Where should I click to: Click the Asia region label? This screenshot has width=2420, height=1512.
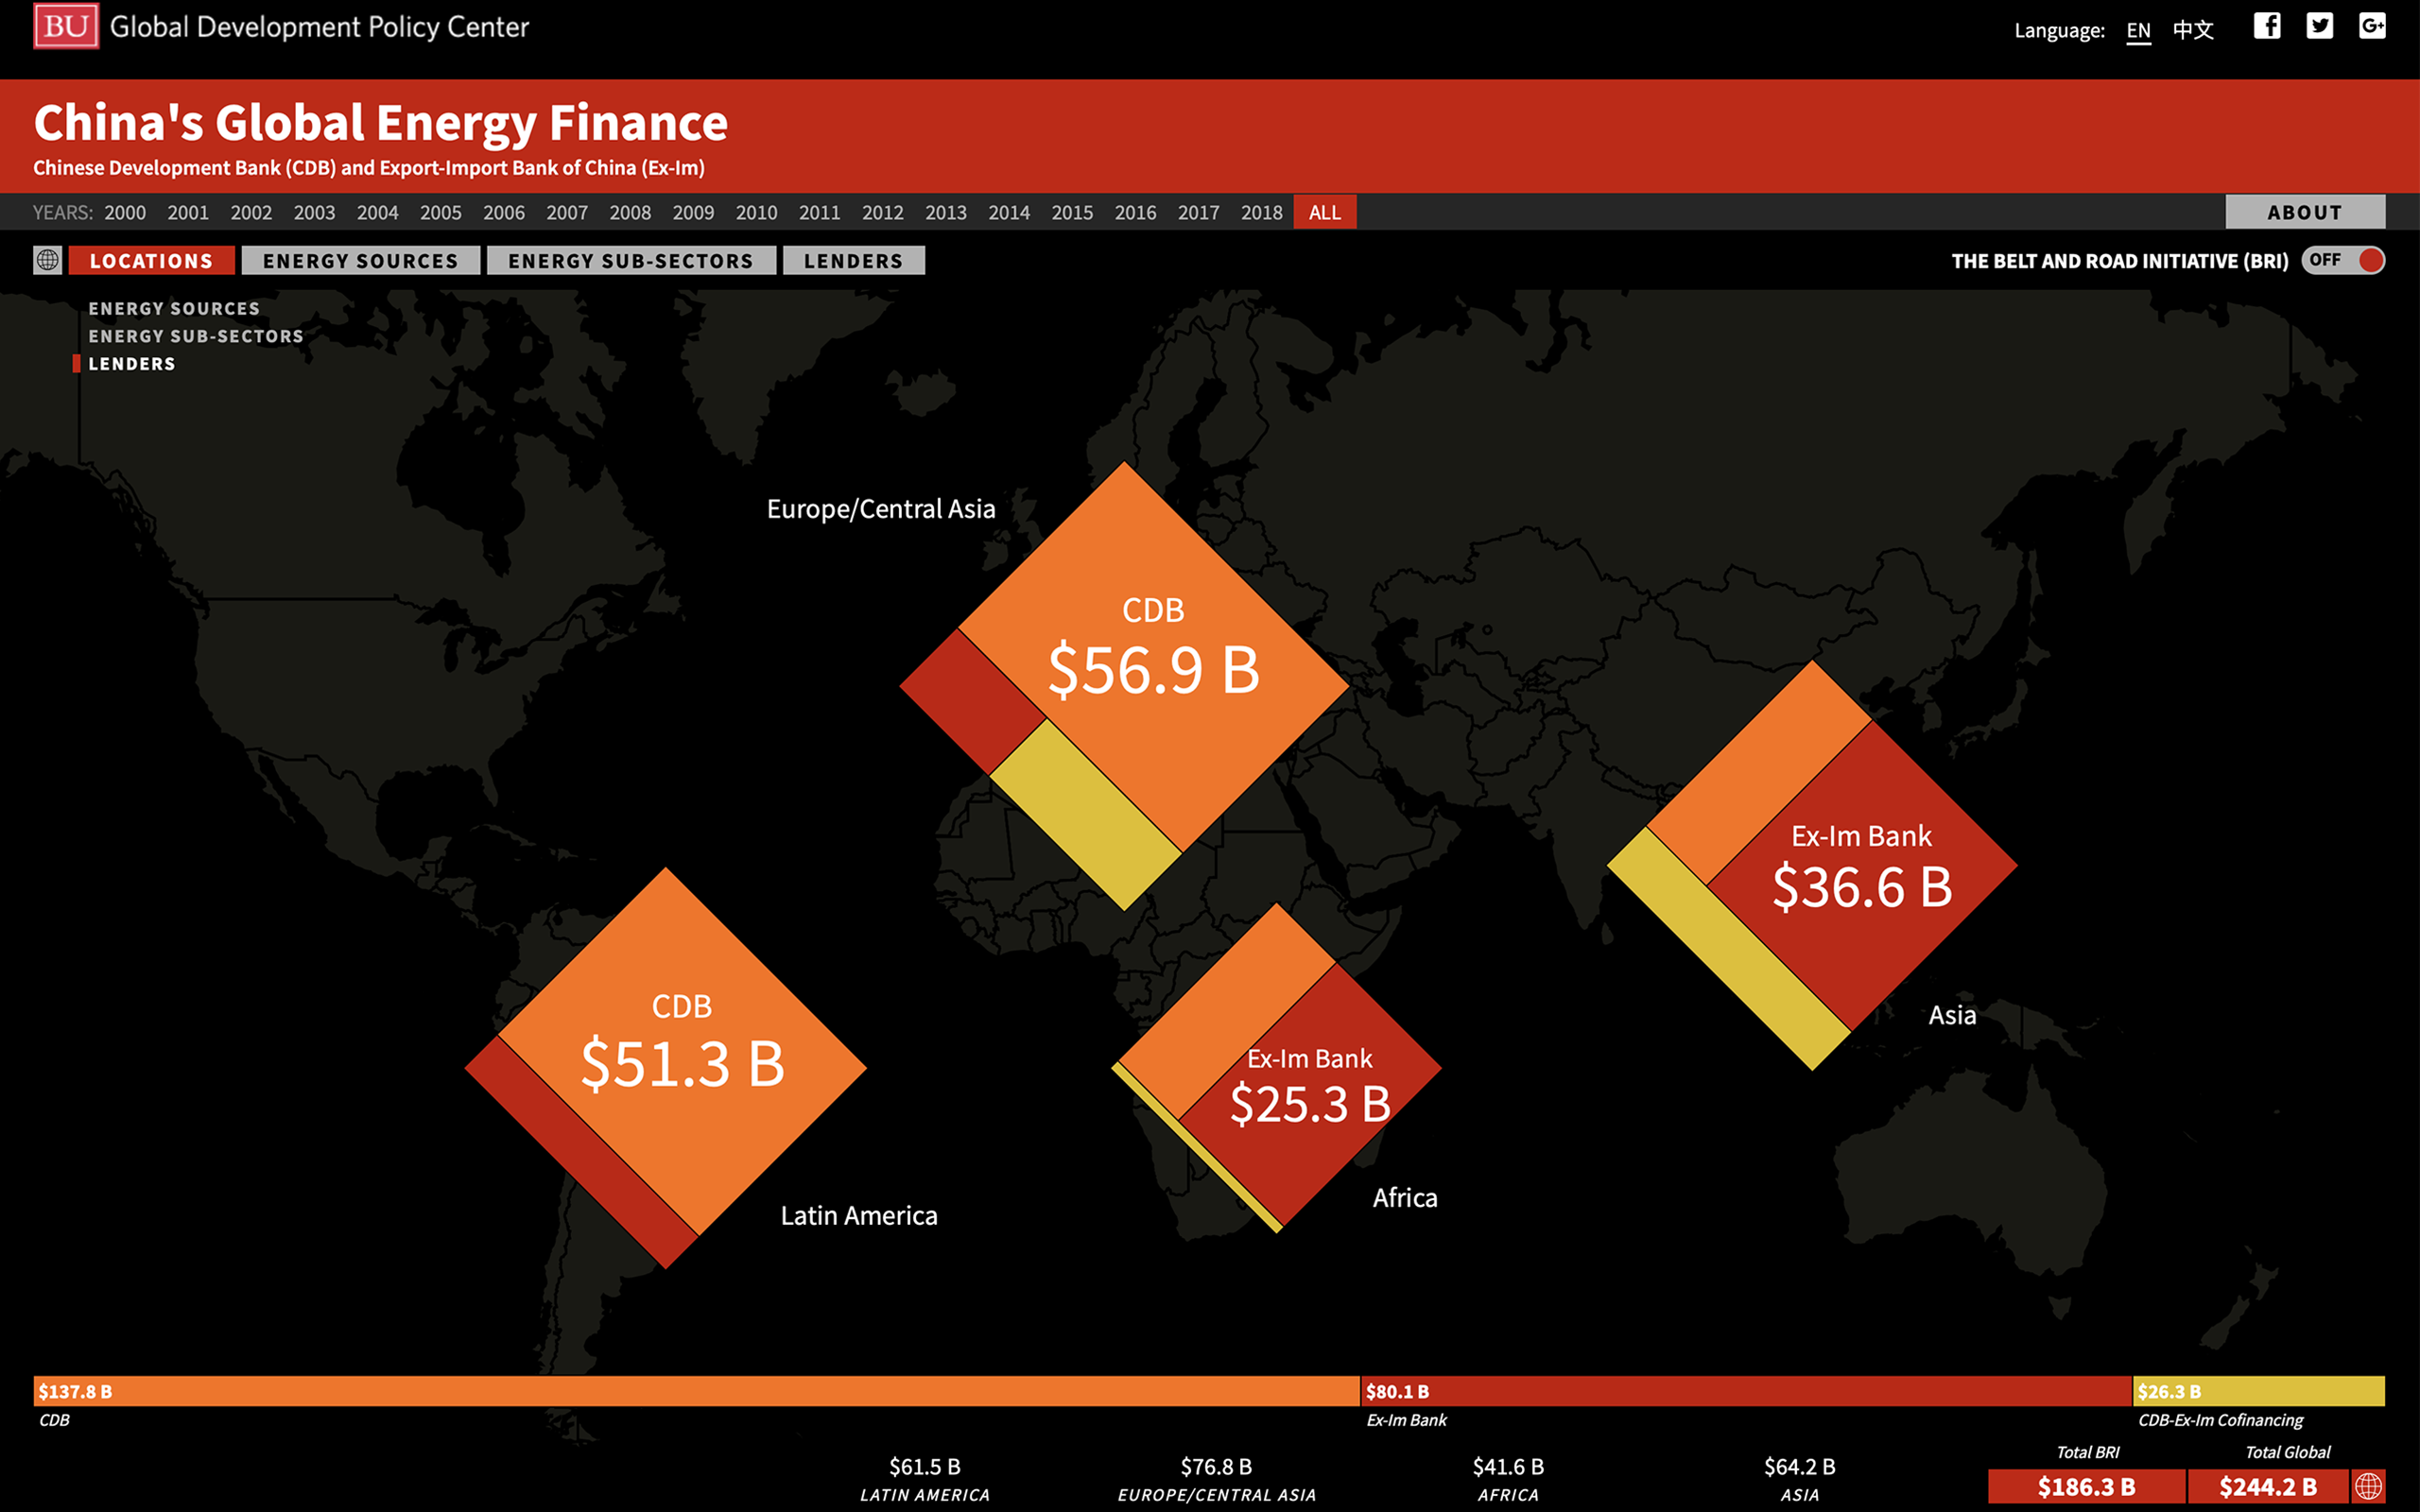click(x=1952, y=1015)
